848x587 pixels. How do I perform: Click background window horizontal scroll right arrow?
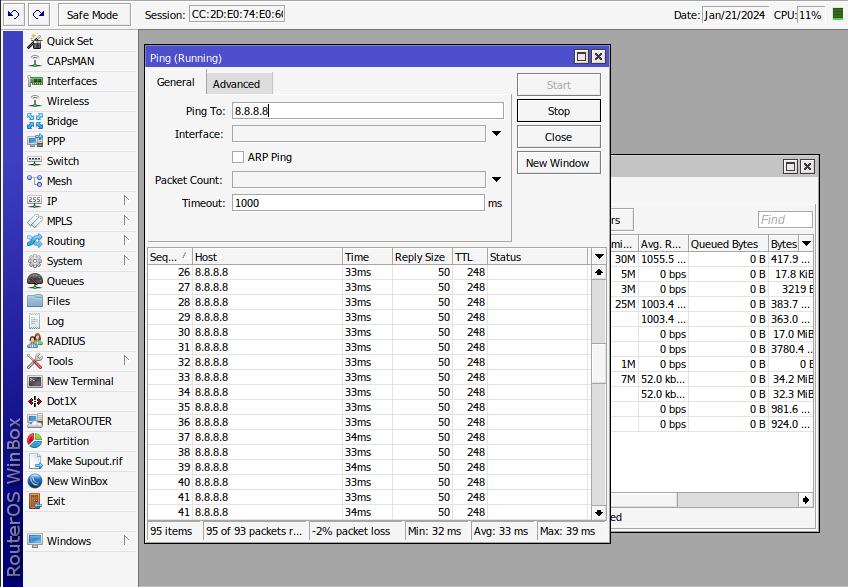point(806,500)
